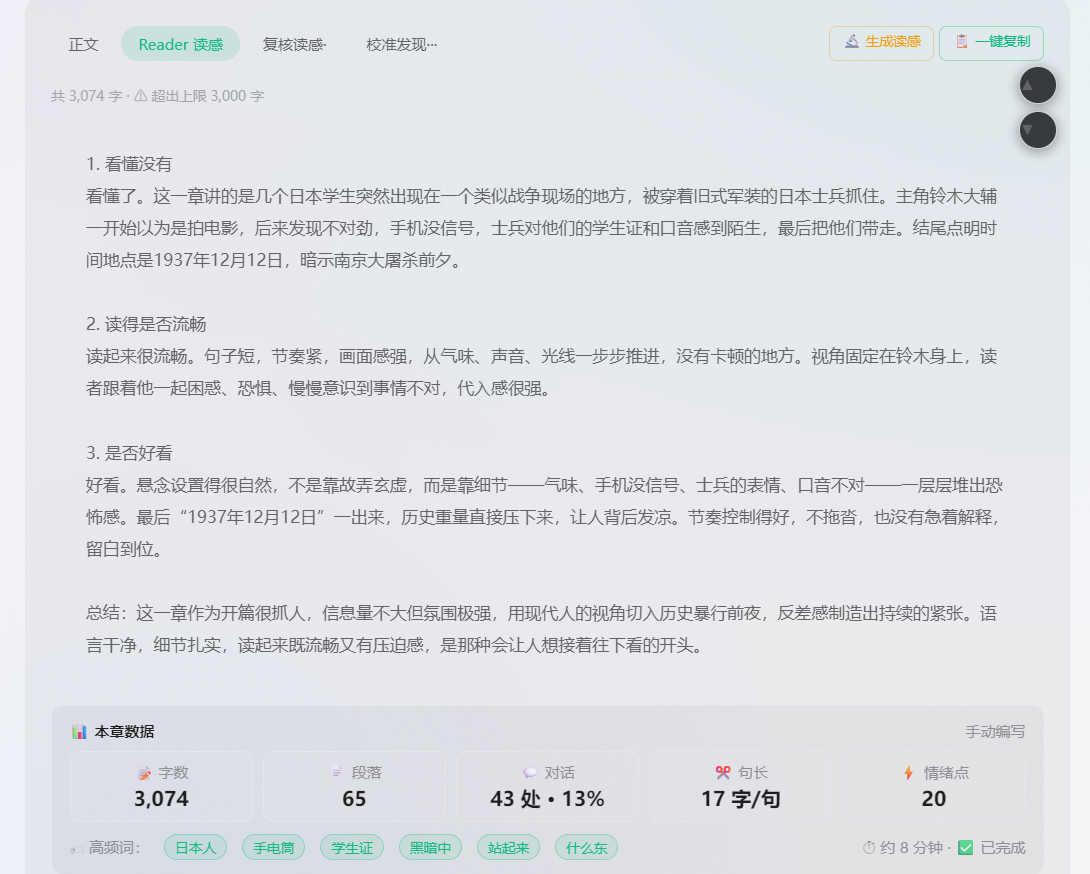Click the heading 3. 是否好看
The width and height of the screenshot is (1090, 874).
coord(129,453)
